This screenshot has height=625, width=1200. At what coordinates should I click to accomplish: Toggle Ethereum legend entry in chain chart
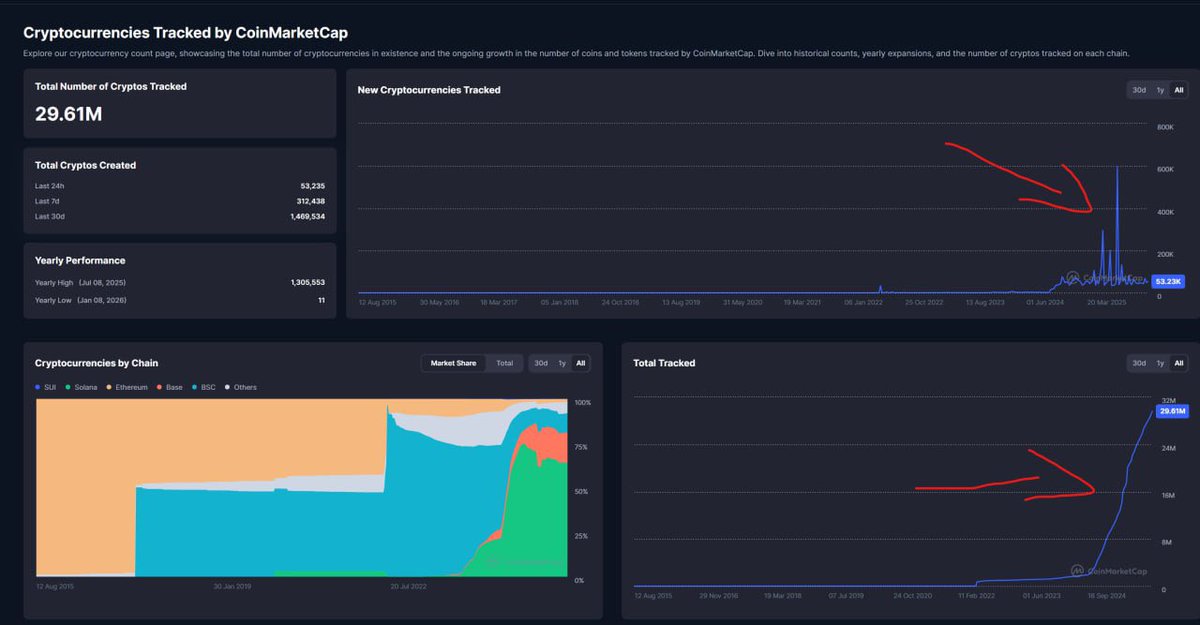[126, 387]
